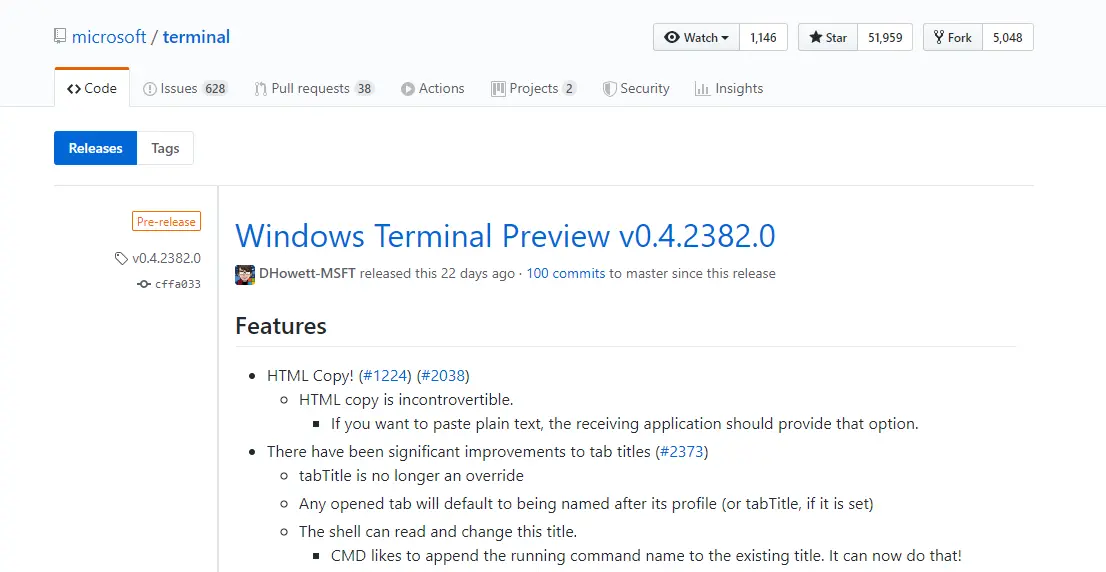The width and height of the screenshot is (1106, 572).
Task: Switch to the Tags view
Action: point(165,148)
